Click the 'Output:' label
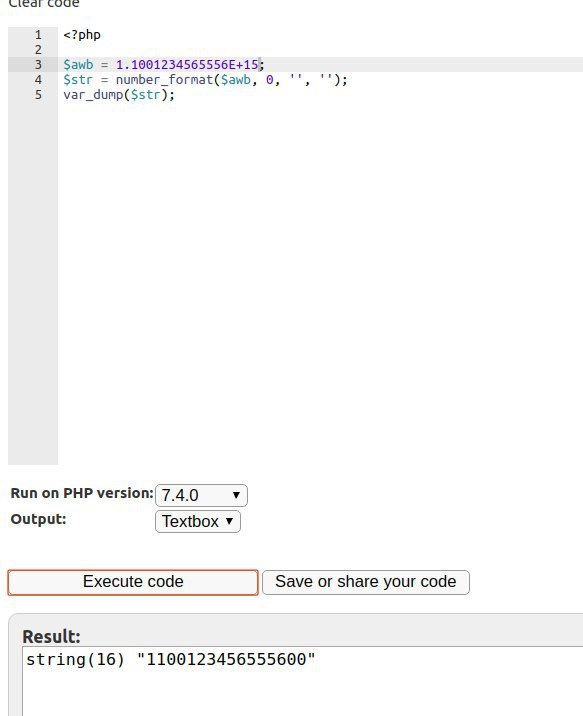 (x=38, y=519)
